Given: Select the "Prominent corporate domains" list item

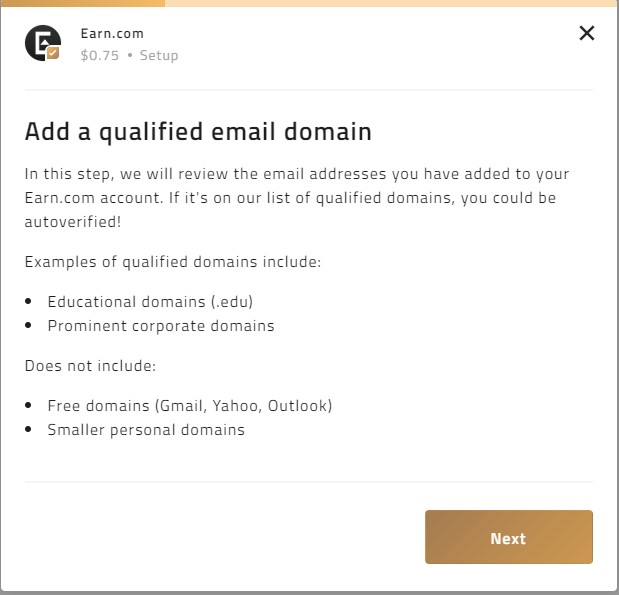Looking at the screenshot, I should (161, 325).
